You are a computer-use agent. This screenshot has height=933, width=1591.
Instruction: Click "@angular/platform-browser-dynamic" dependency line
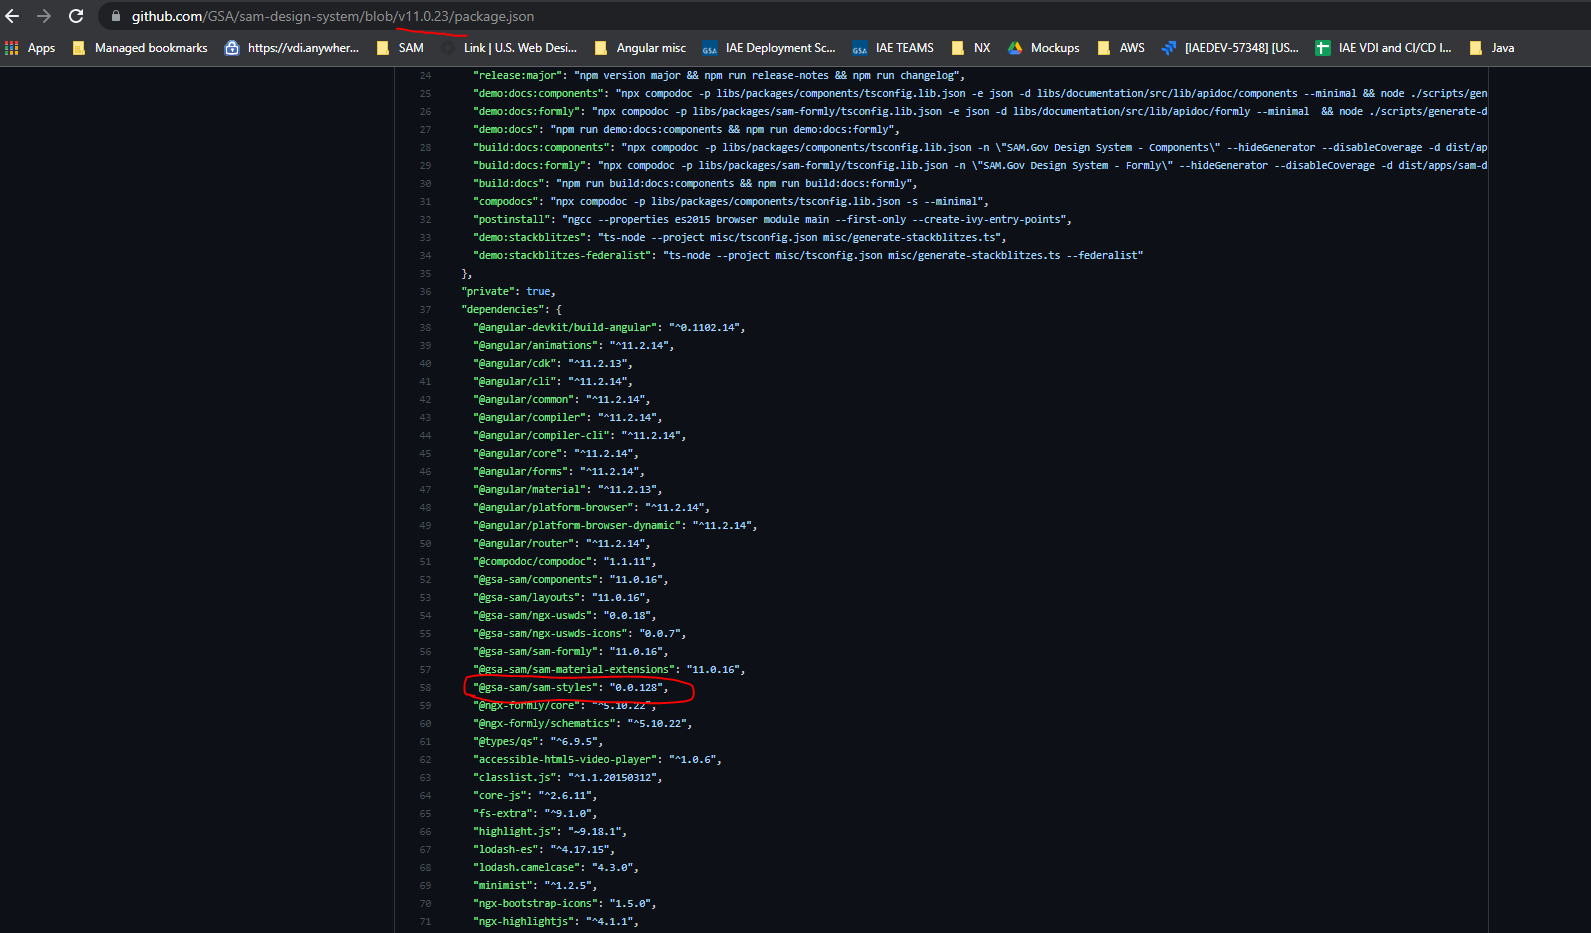pyautogui.click(x=615, y=526)
